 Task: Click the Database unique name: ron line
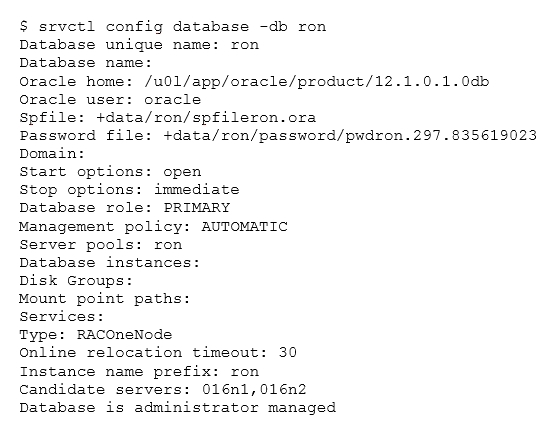pyautogui.click(x=139, y=45)
